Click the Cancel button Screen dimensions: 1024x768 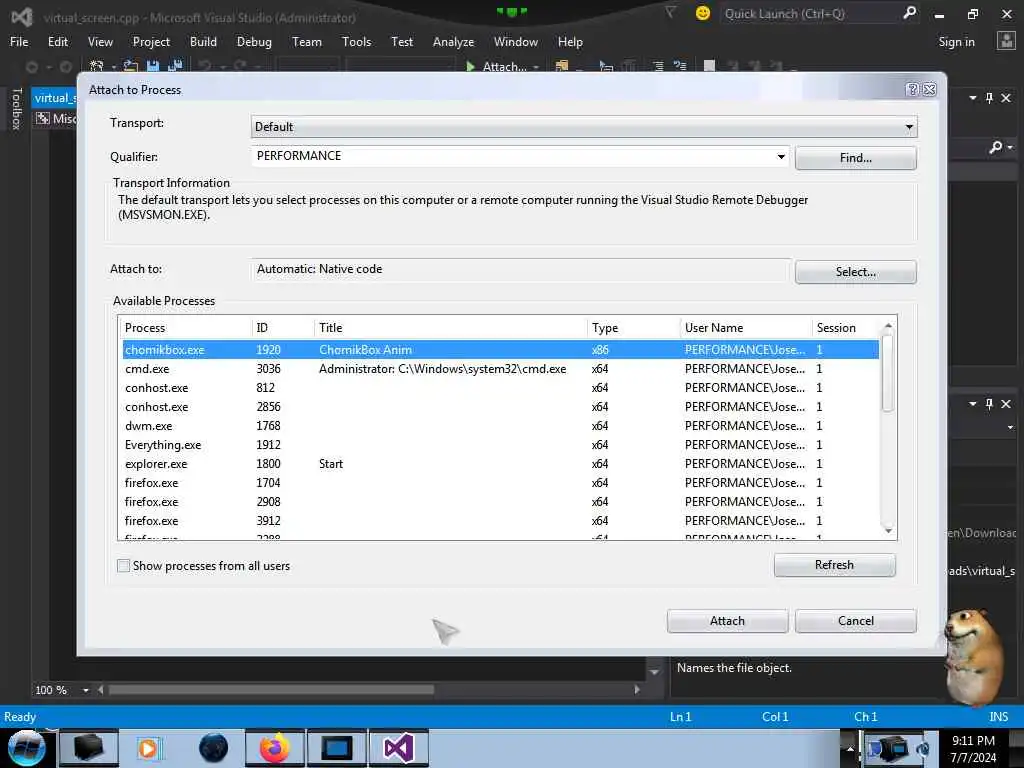click(856, 621)
